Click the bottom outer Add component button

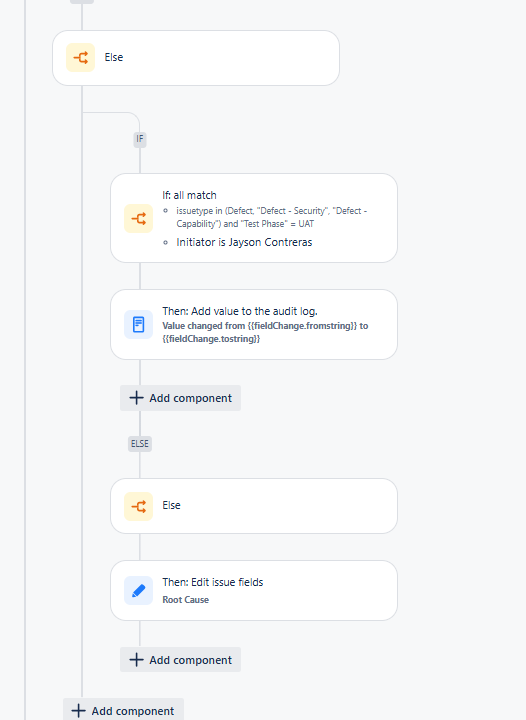coord(123,710)
